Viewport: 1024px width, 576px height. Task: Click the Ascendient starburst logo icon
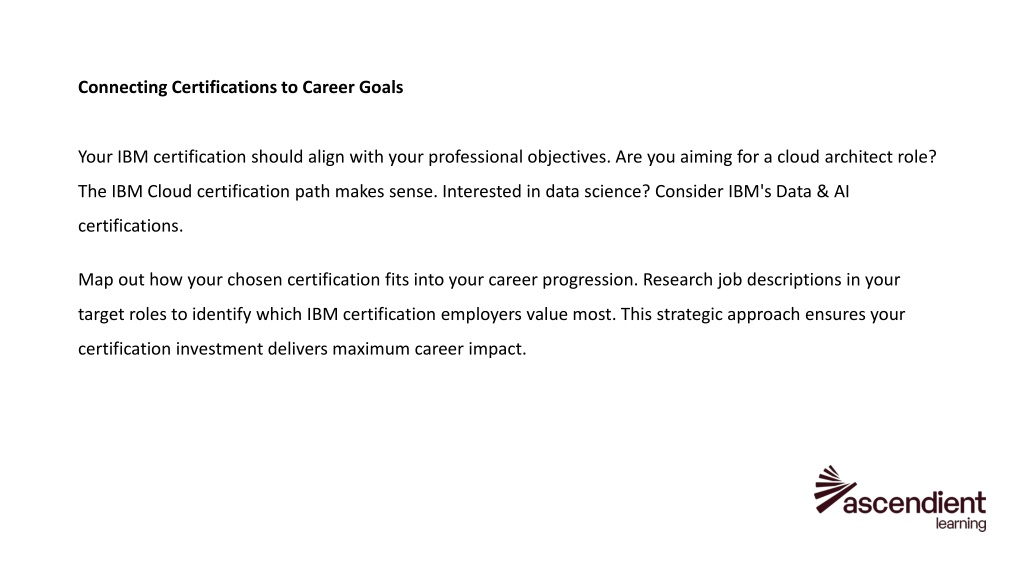[835, 488]
